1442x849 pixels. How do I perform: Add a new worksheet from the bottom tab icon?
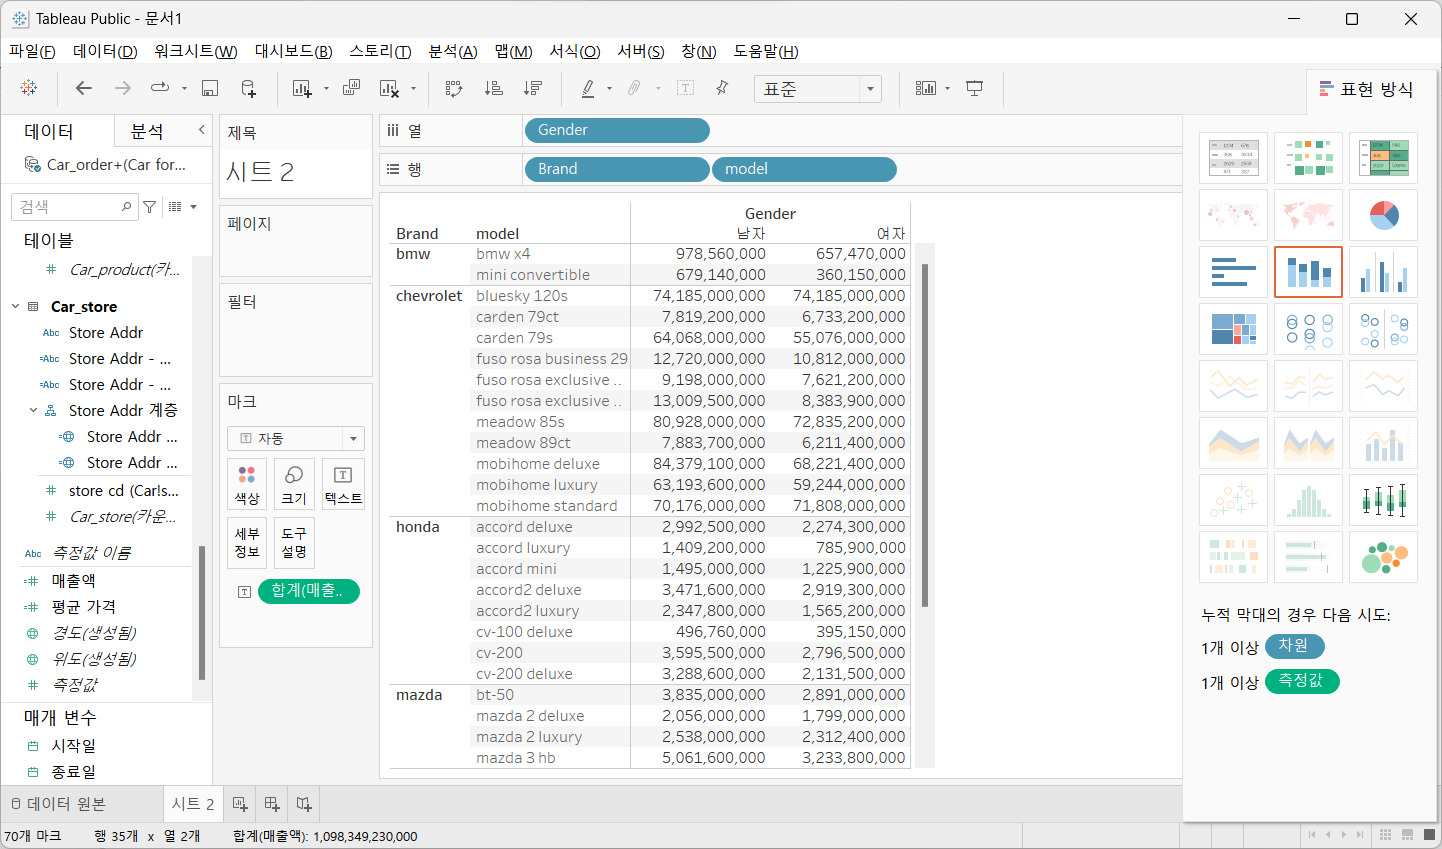coord(240,803)
